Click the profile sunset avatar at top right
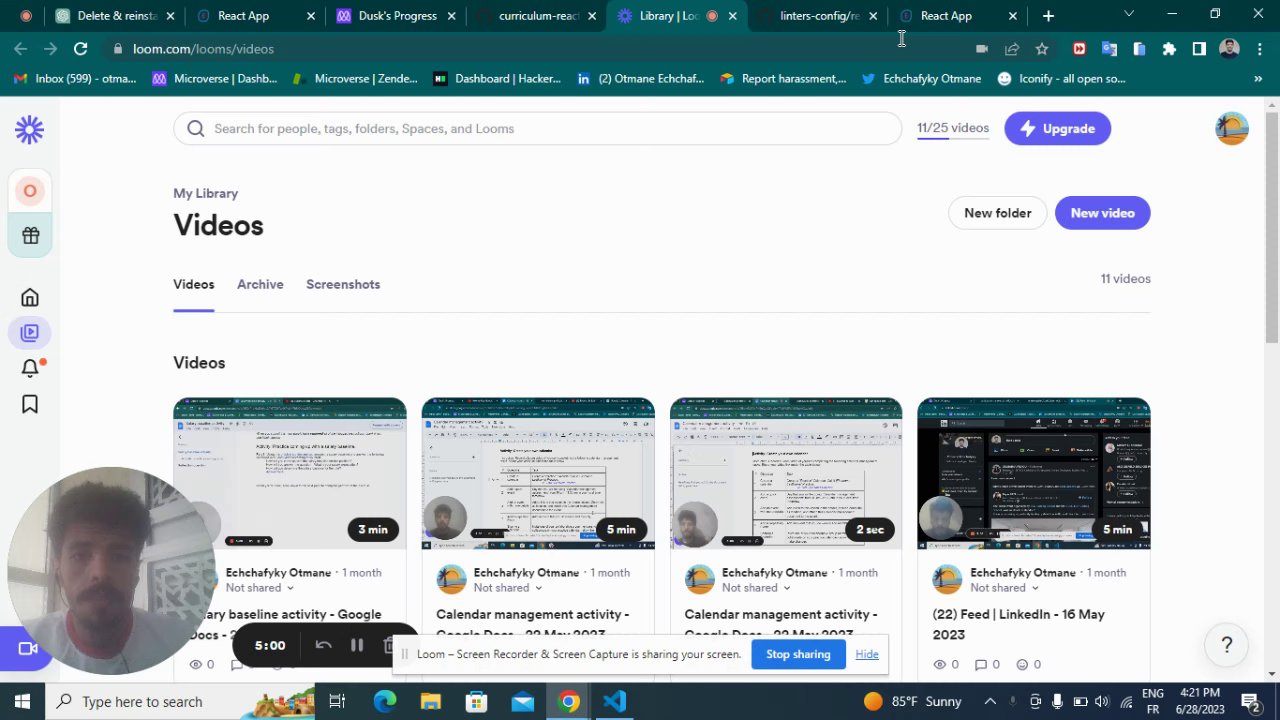1280x720 pixels. 1232,129
